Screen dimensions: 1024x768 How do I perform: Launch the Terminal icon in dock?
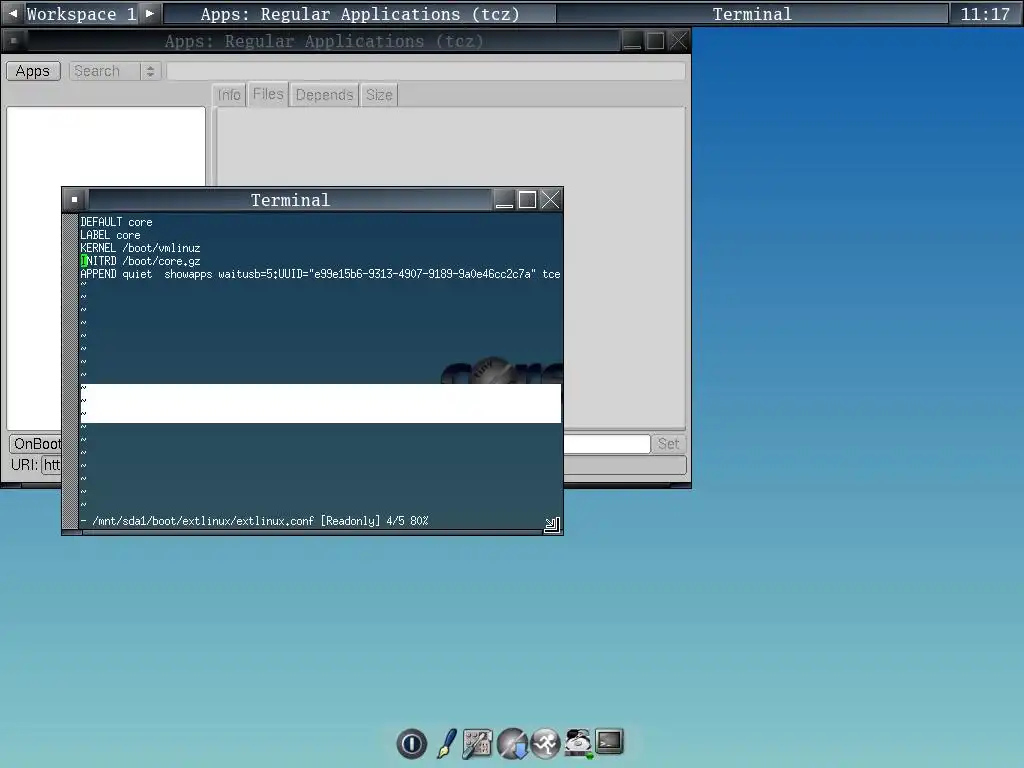coord(609,742)
